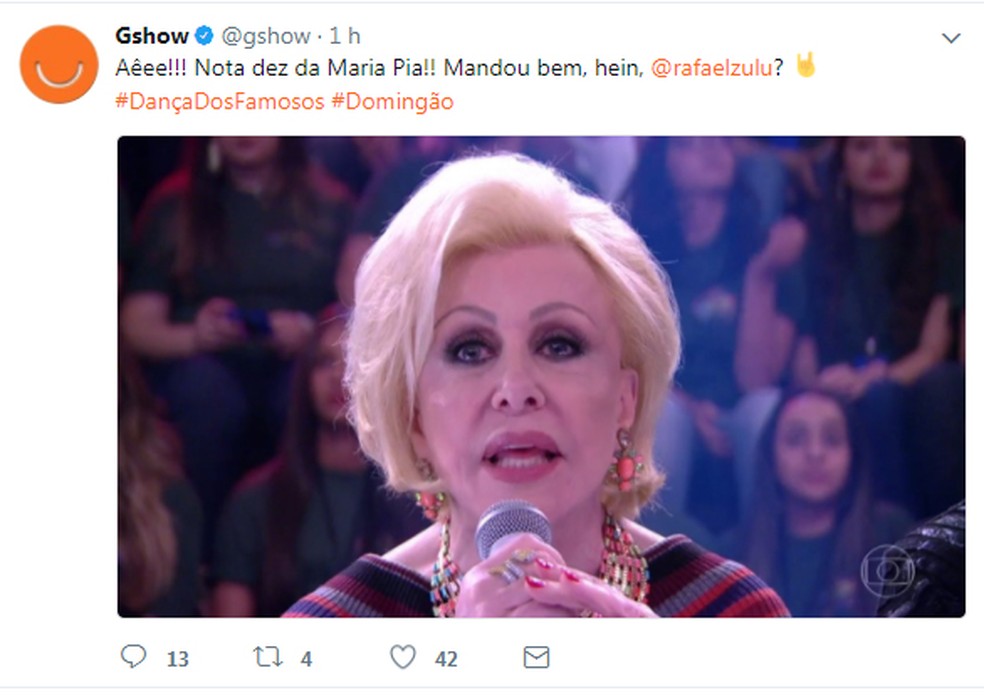Expand the tweet options chevron
This screenshot has height=695, width=984.
click(x=951, y=38)
